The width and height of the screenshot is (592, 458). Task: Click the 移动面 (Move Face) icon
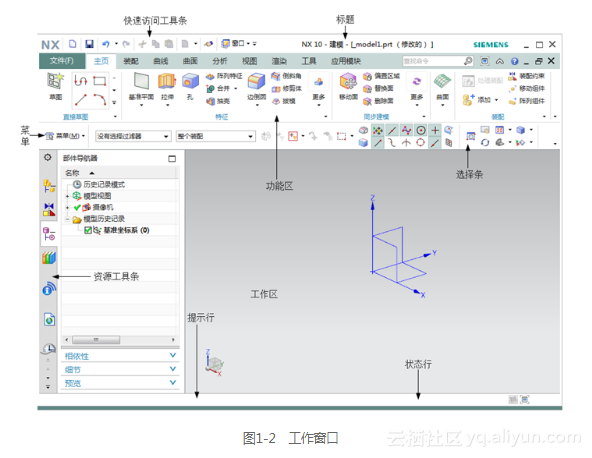tap(348, 82)
